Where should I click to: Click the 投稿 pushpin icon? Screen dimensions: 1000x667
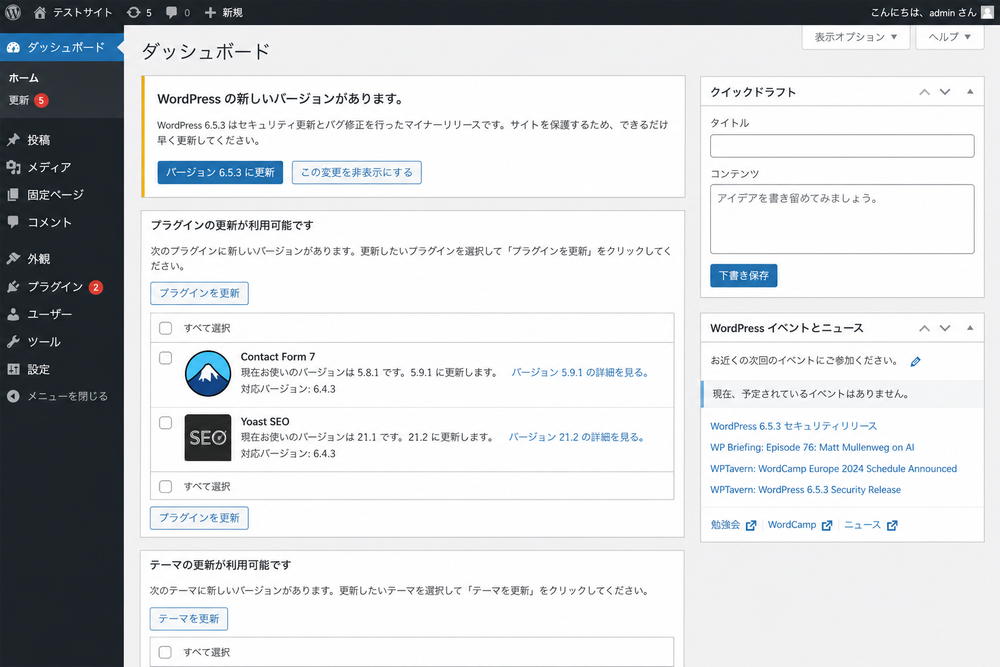(13, 140)
